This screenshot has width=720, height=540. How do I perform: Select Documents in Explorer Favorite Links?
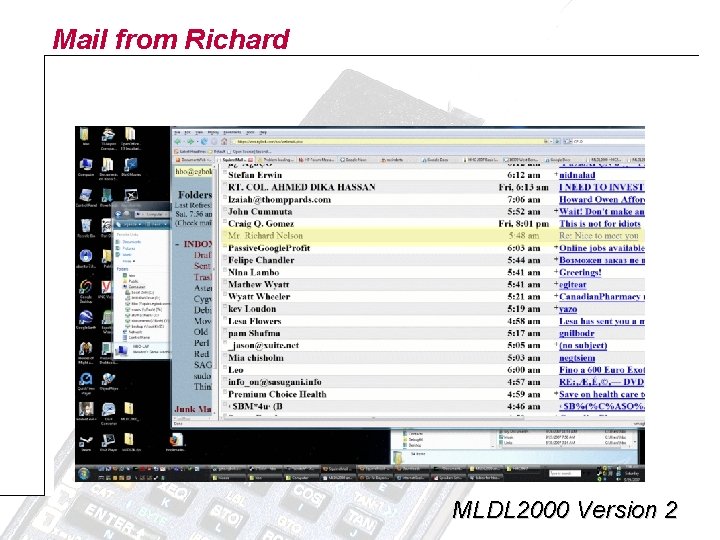[129, 242]
